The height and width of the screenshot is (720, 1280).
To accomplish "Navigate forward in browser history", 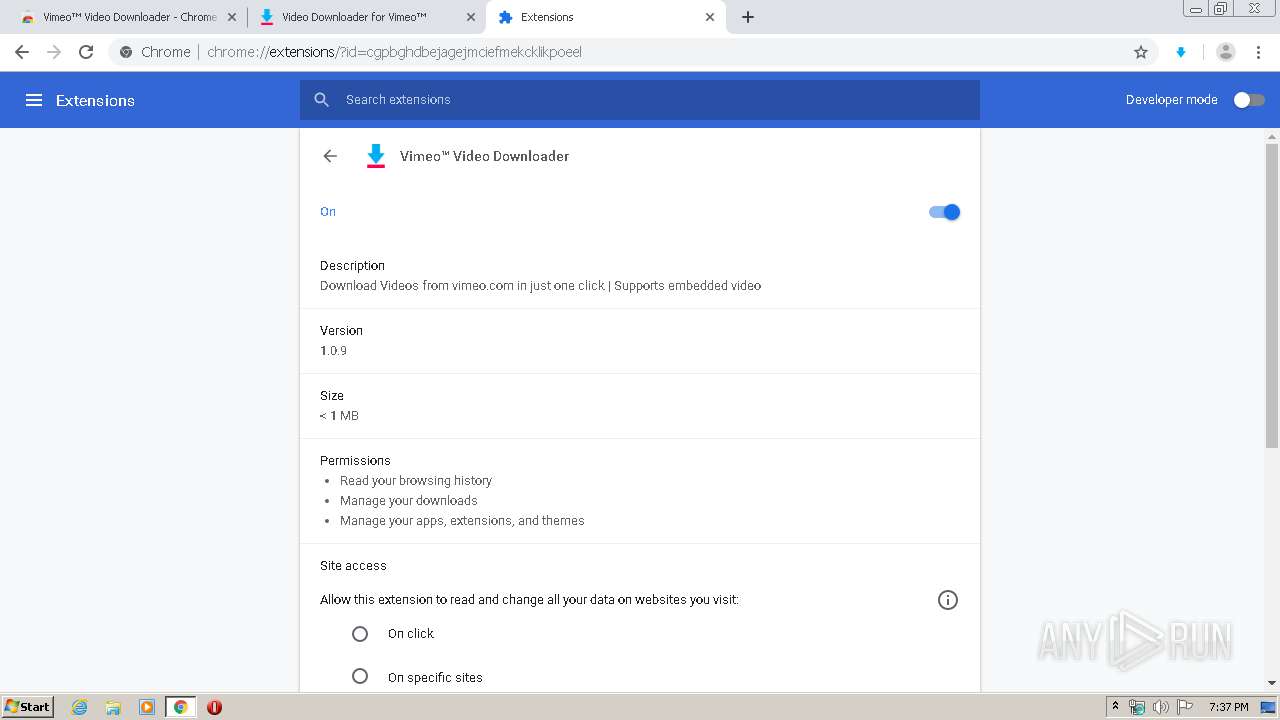I will (x=54, y=52).
